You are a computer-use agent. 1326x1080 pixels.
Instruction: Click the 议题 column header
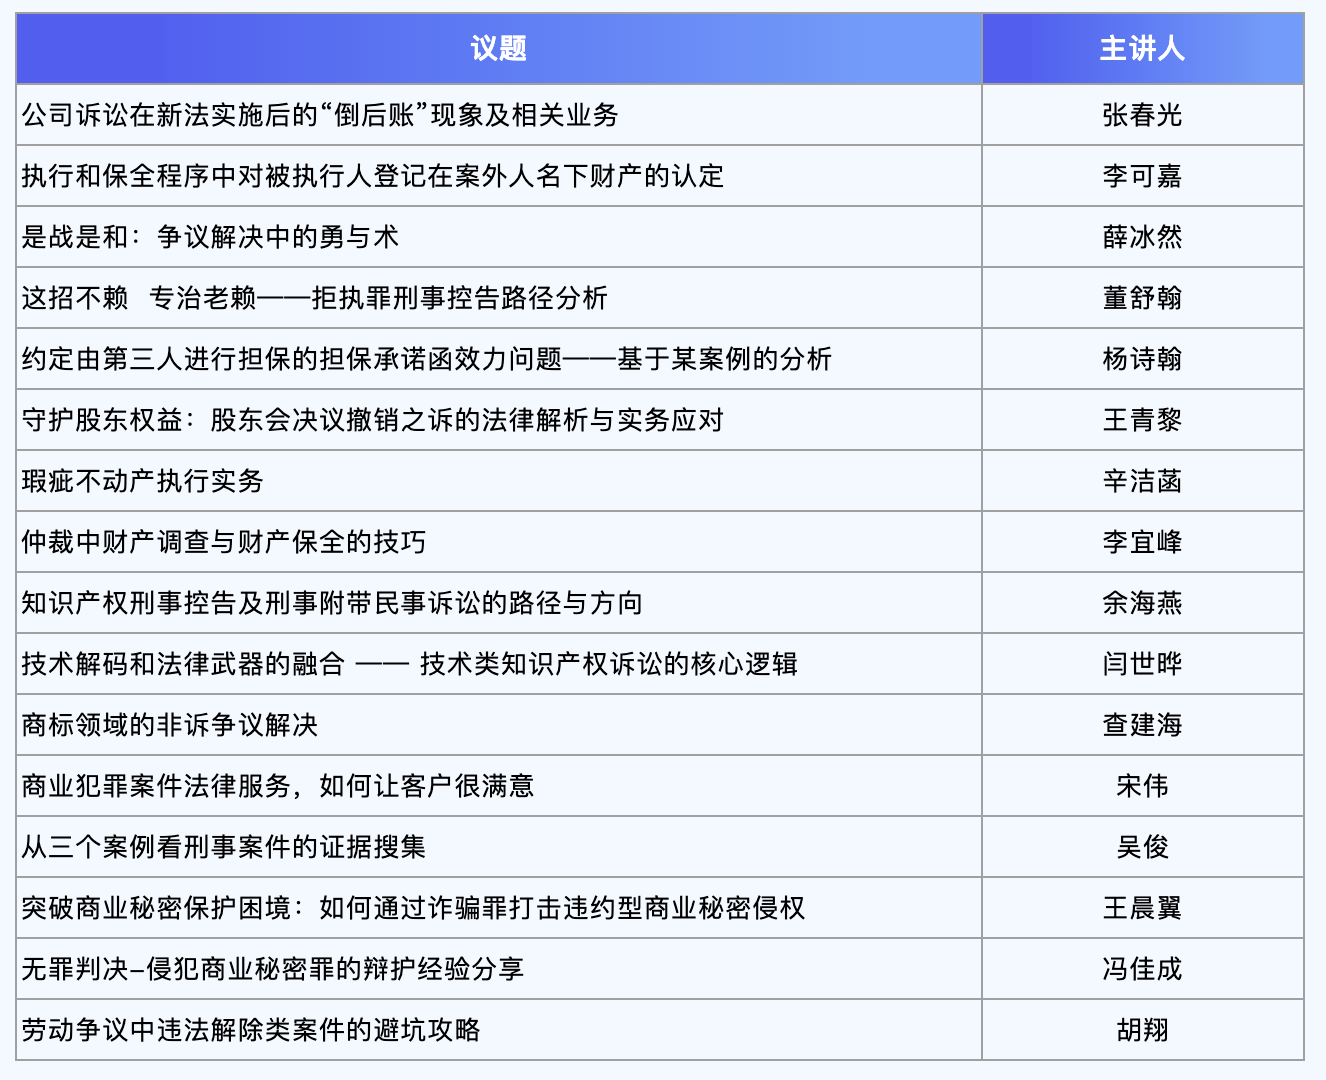tap(498, 48)
